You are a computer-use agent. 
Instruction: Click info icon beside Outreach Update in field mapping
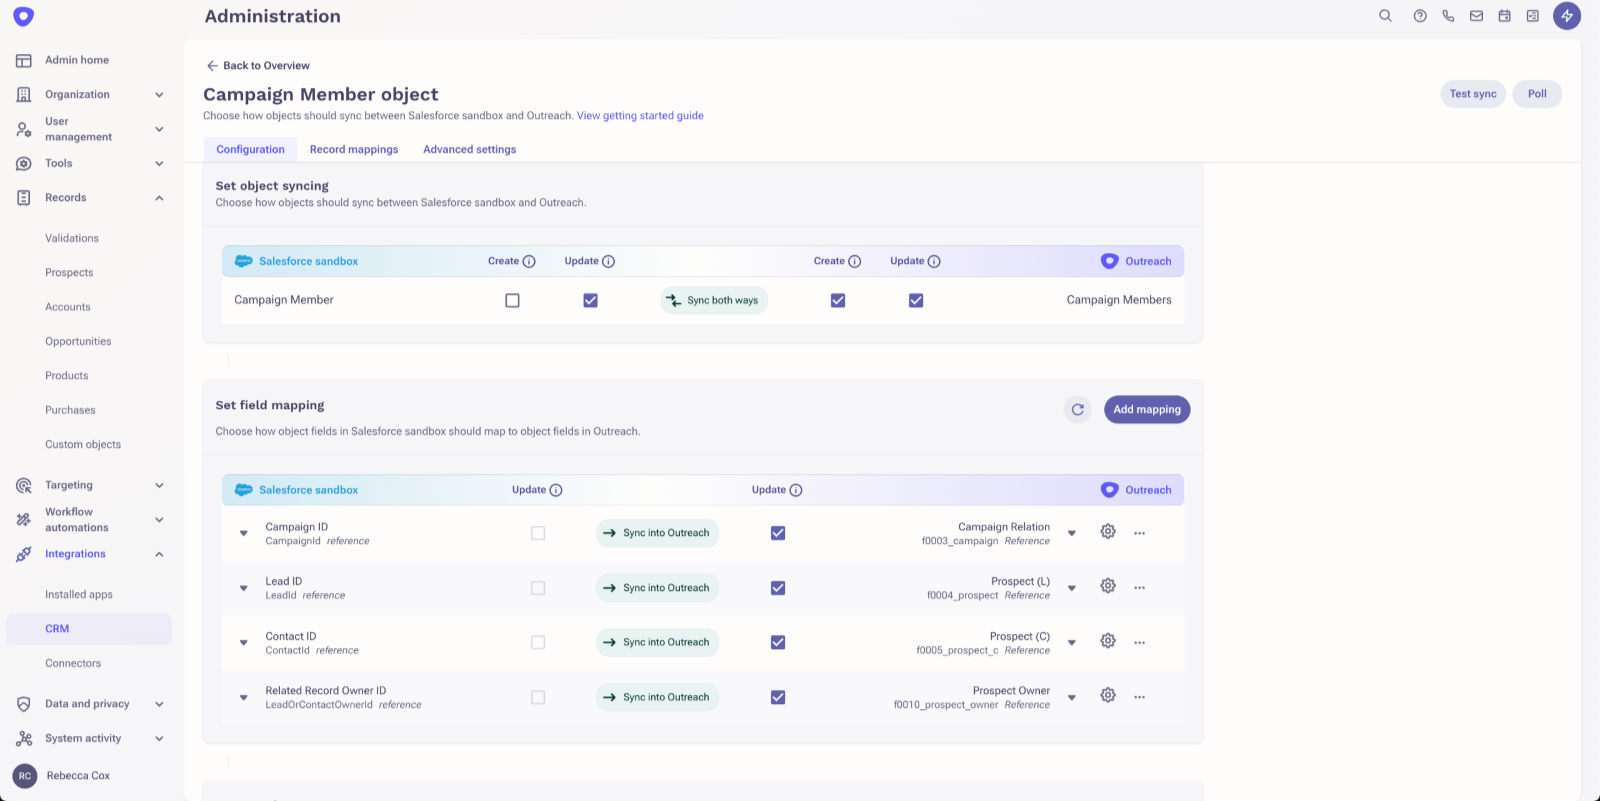click(796, 490)
